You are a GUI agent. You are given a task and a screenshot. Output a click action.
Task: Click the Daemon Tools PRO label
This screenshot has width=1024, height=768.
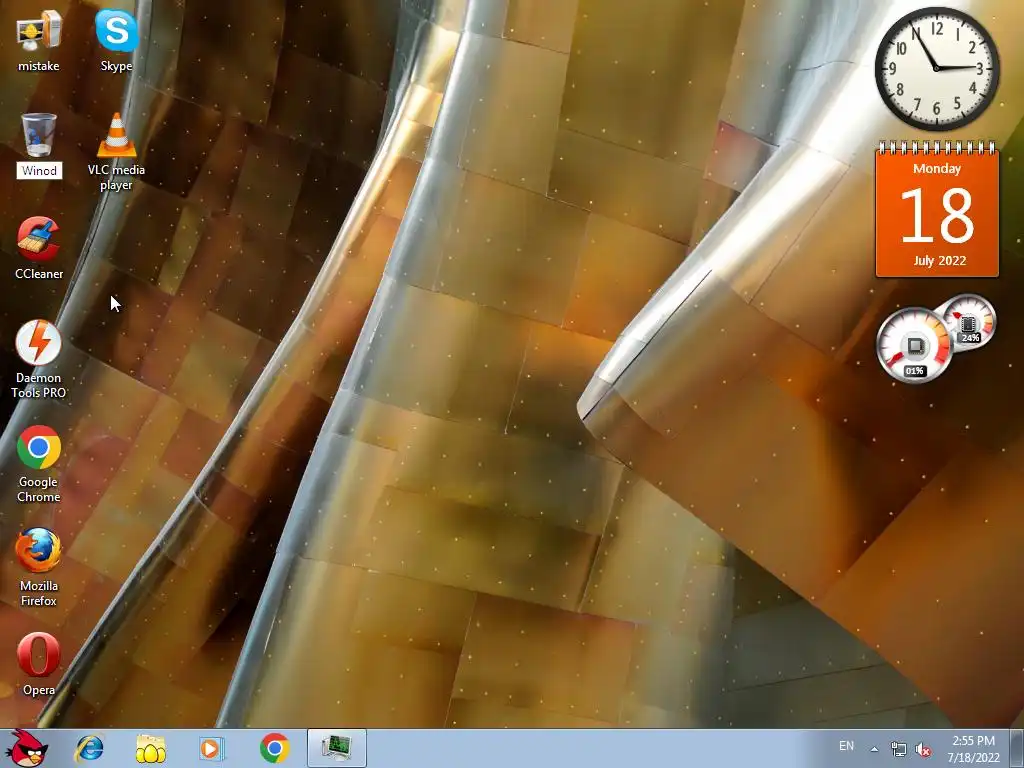point(39,385)
